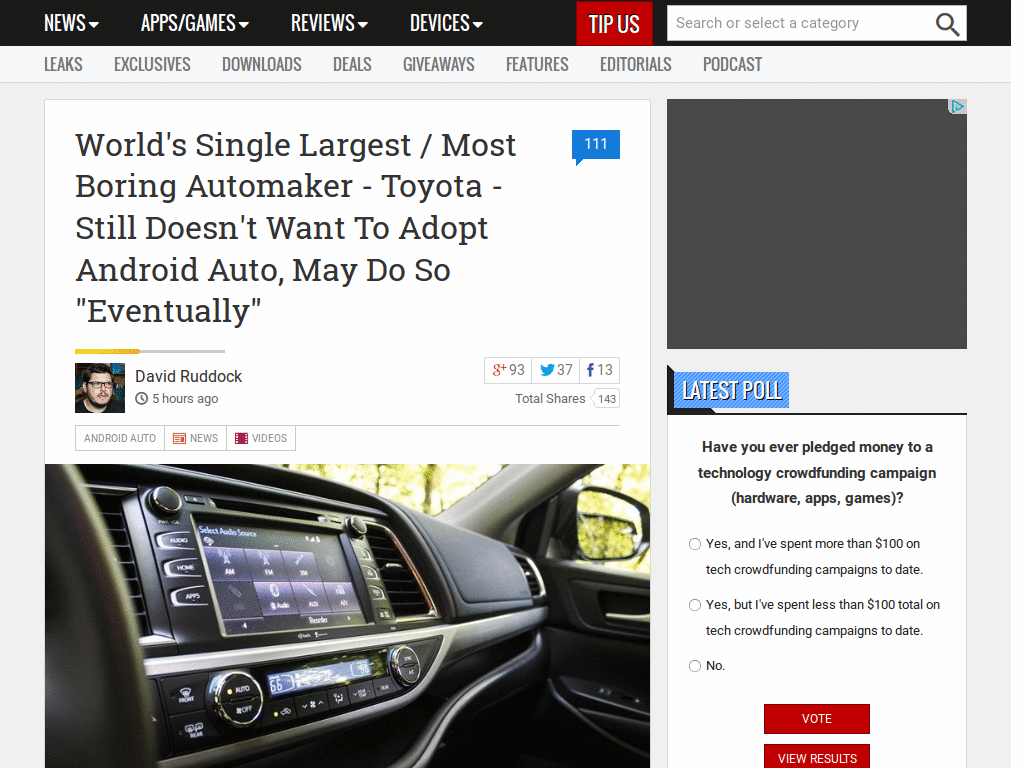Select 'spent more than $100' poll option

695,544
